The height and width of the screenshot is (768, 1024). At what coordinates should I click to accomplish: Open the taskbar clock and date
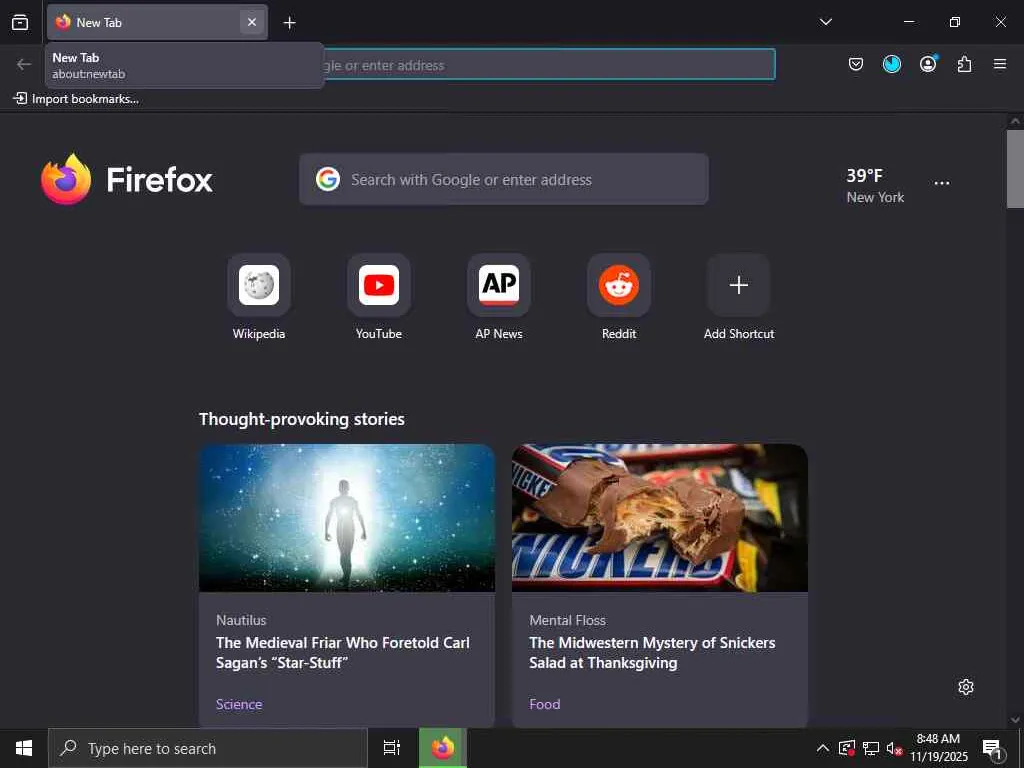[939, 748]
